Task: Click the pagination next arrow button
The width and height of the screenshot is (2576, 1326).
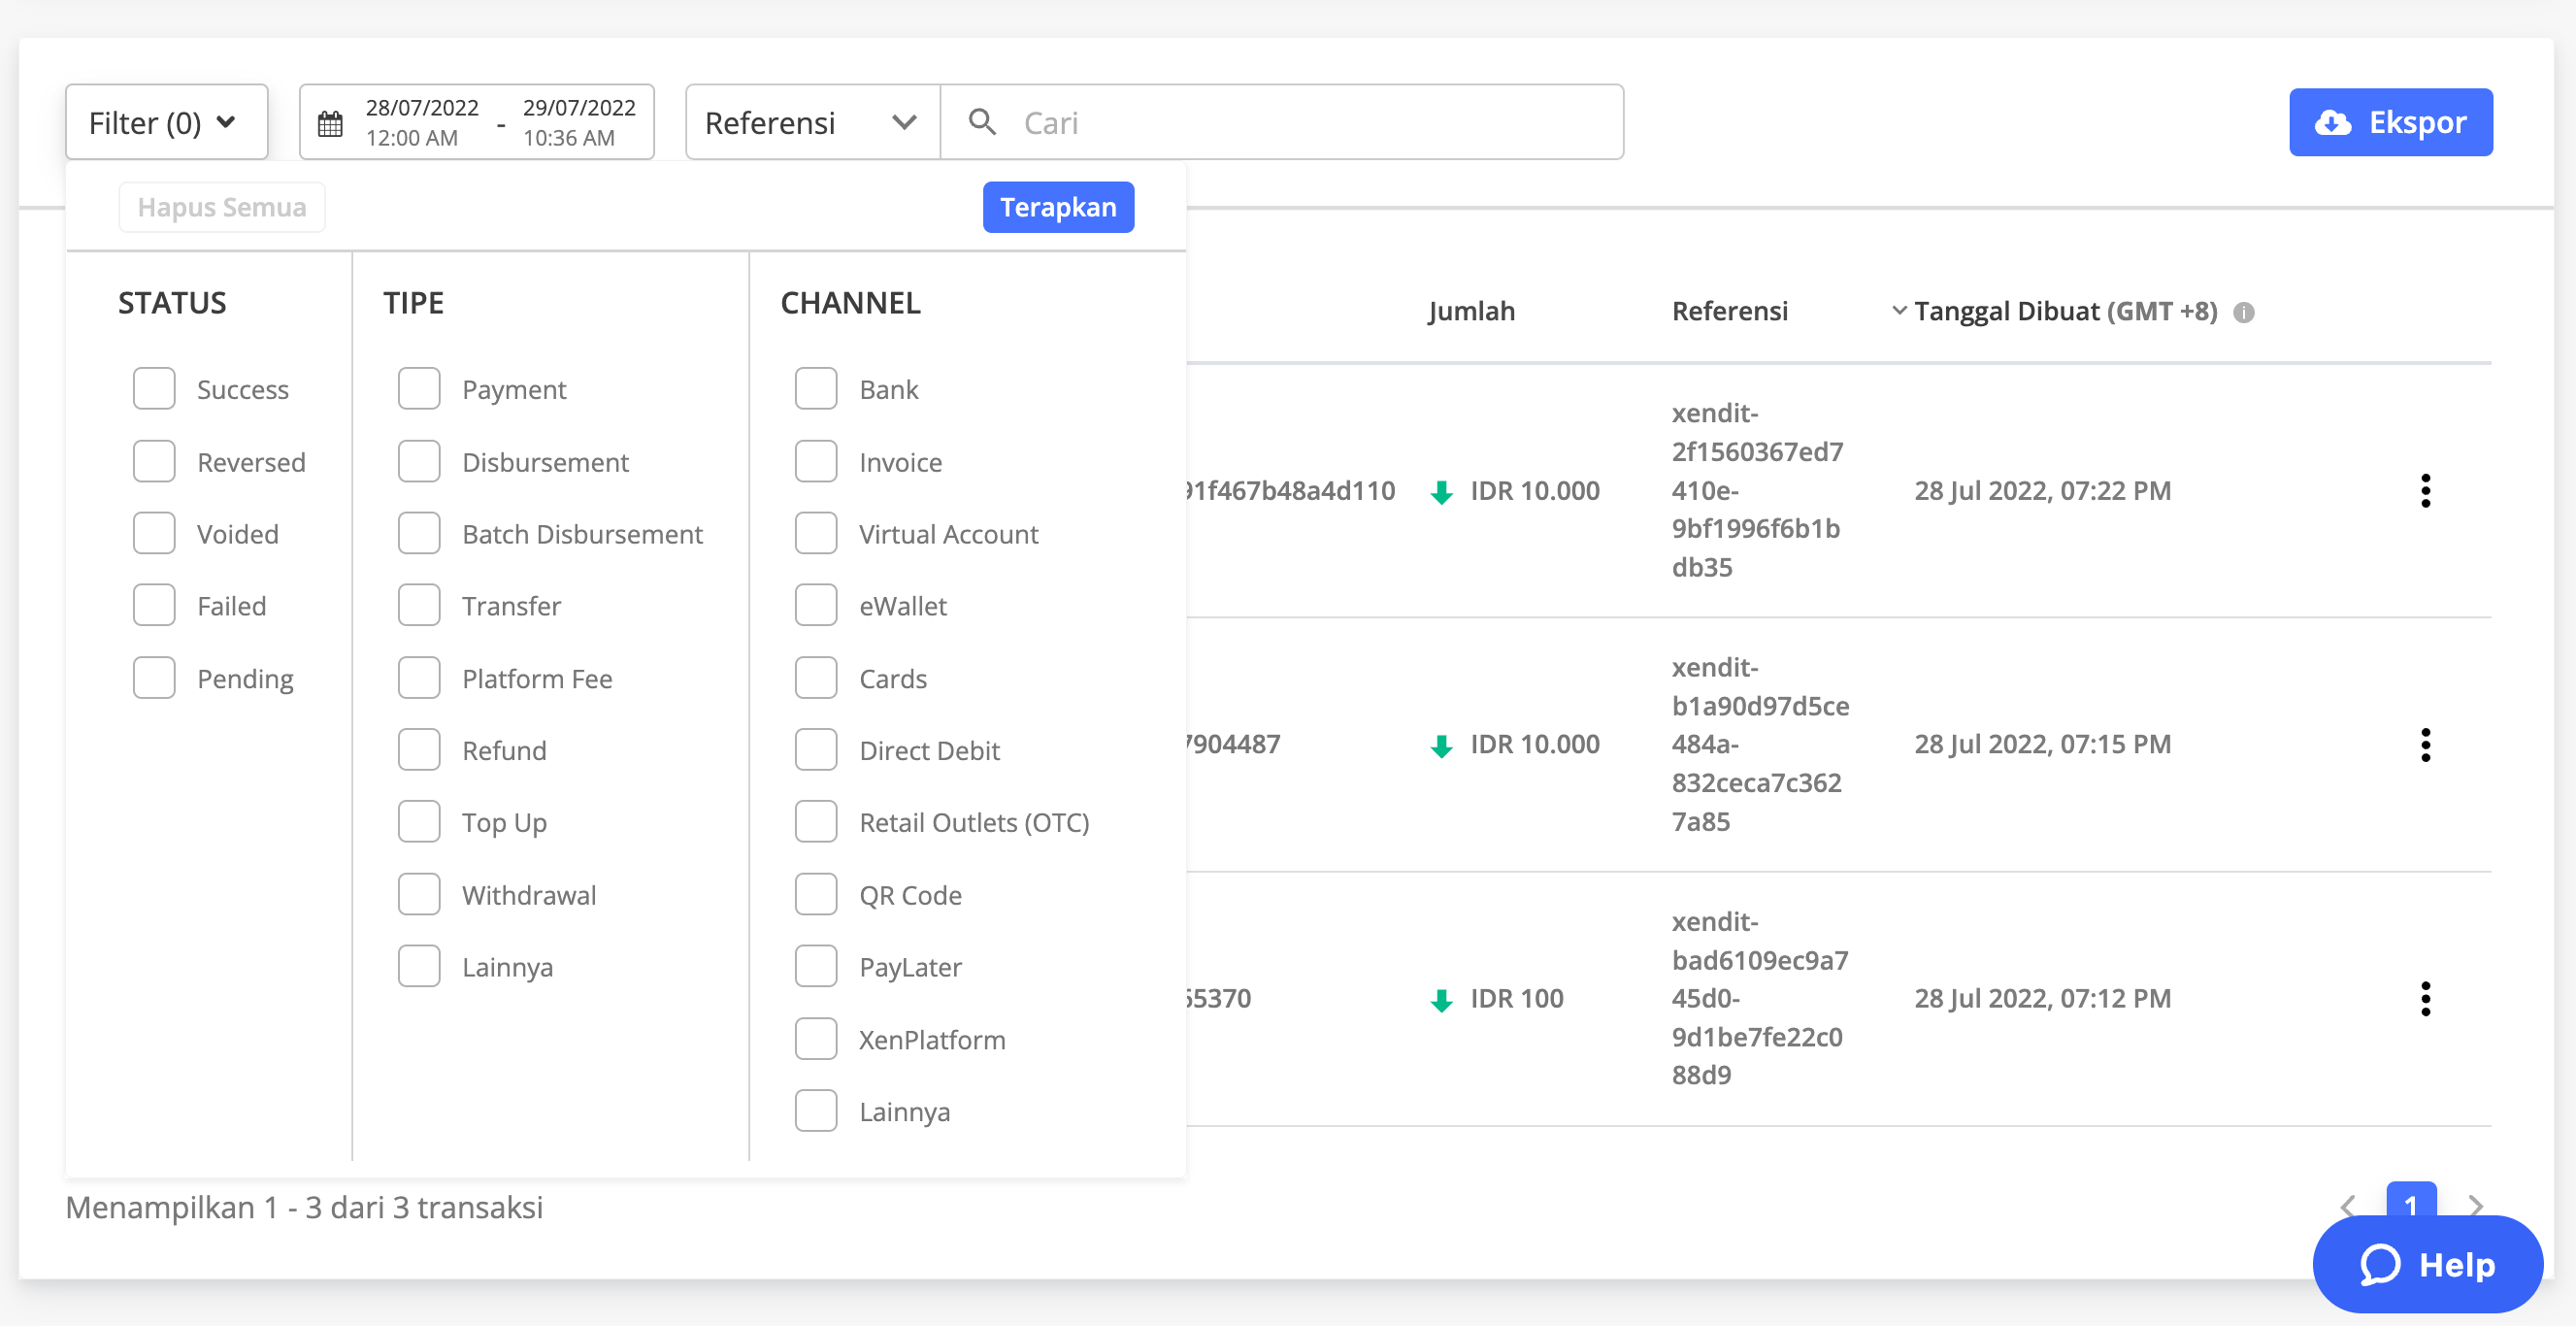Action: [x=2469, y=1206]
